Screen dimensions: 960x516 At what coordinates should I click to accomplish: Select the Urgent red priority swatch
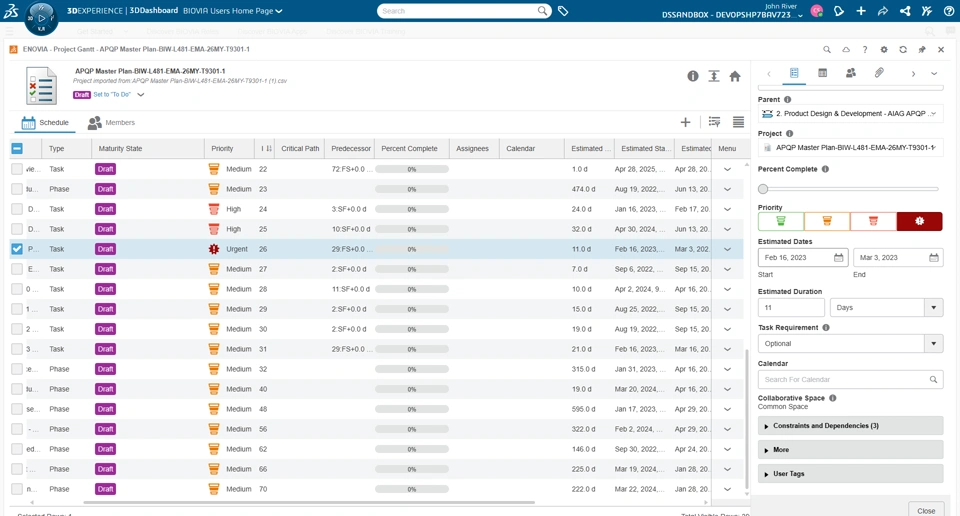click(919, 221)
